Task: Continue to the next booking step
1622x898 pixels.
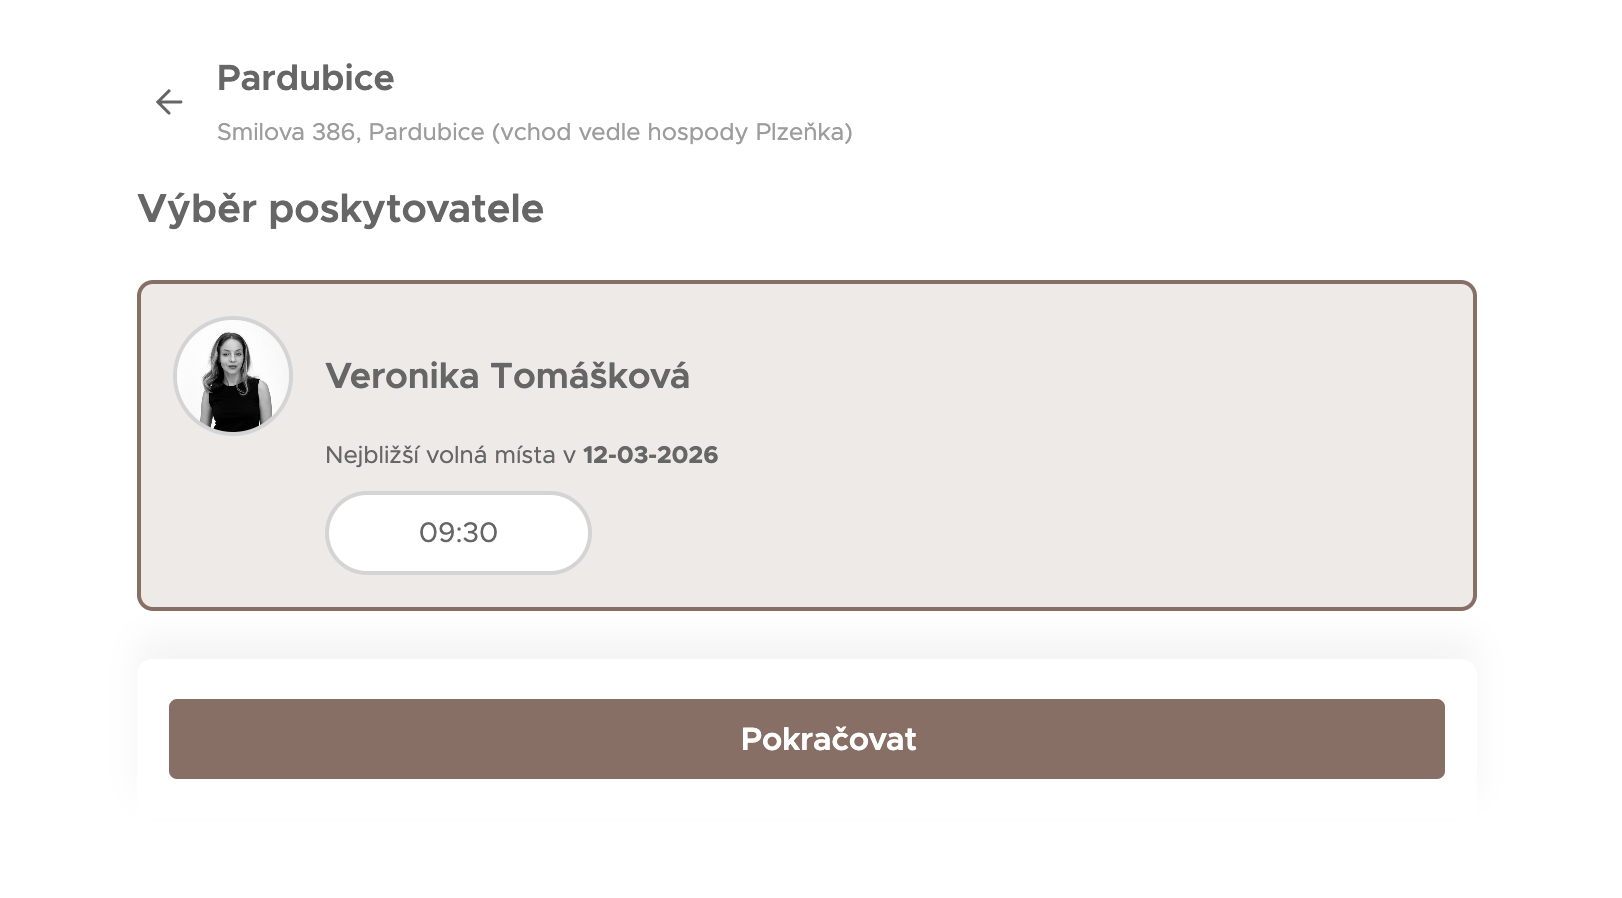Action: pos(806,739)
